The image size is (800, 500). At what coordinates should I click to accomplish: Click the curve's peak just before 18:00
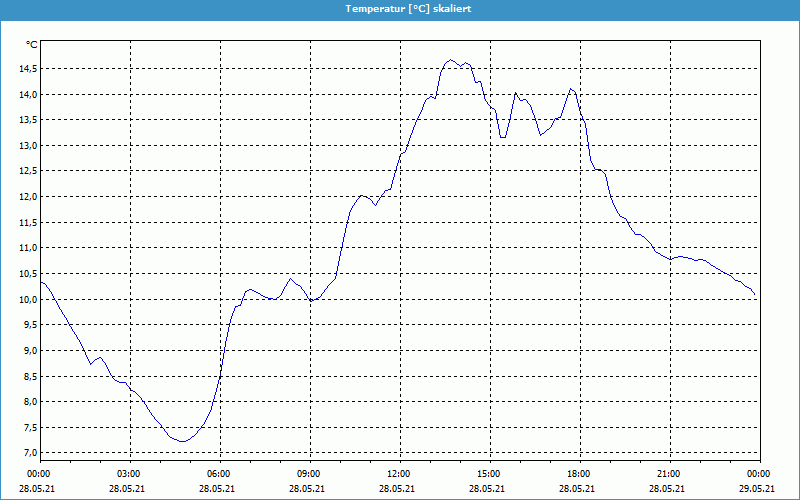pyautogui.click(x=571, y=89)
